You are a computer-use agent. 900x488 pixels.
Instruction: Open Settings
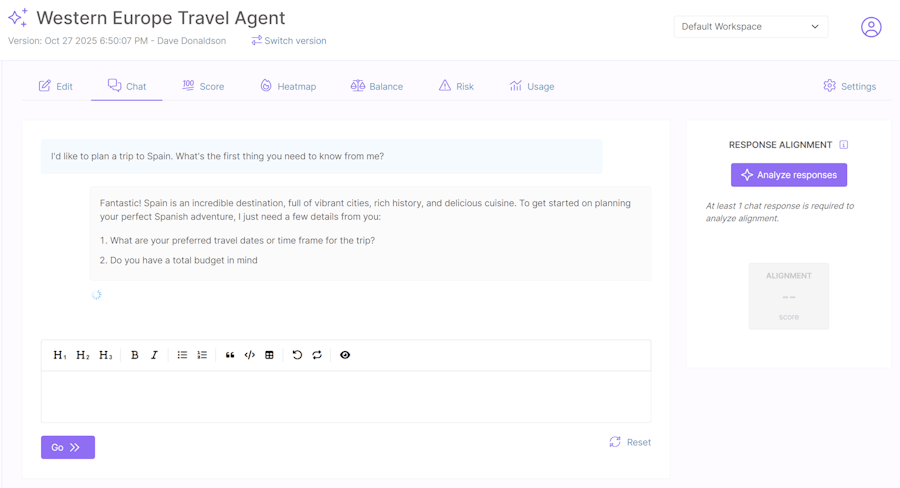pyautogui.click(x=849, y=87)
